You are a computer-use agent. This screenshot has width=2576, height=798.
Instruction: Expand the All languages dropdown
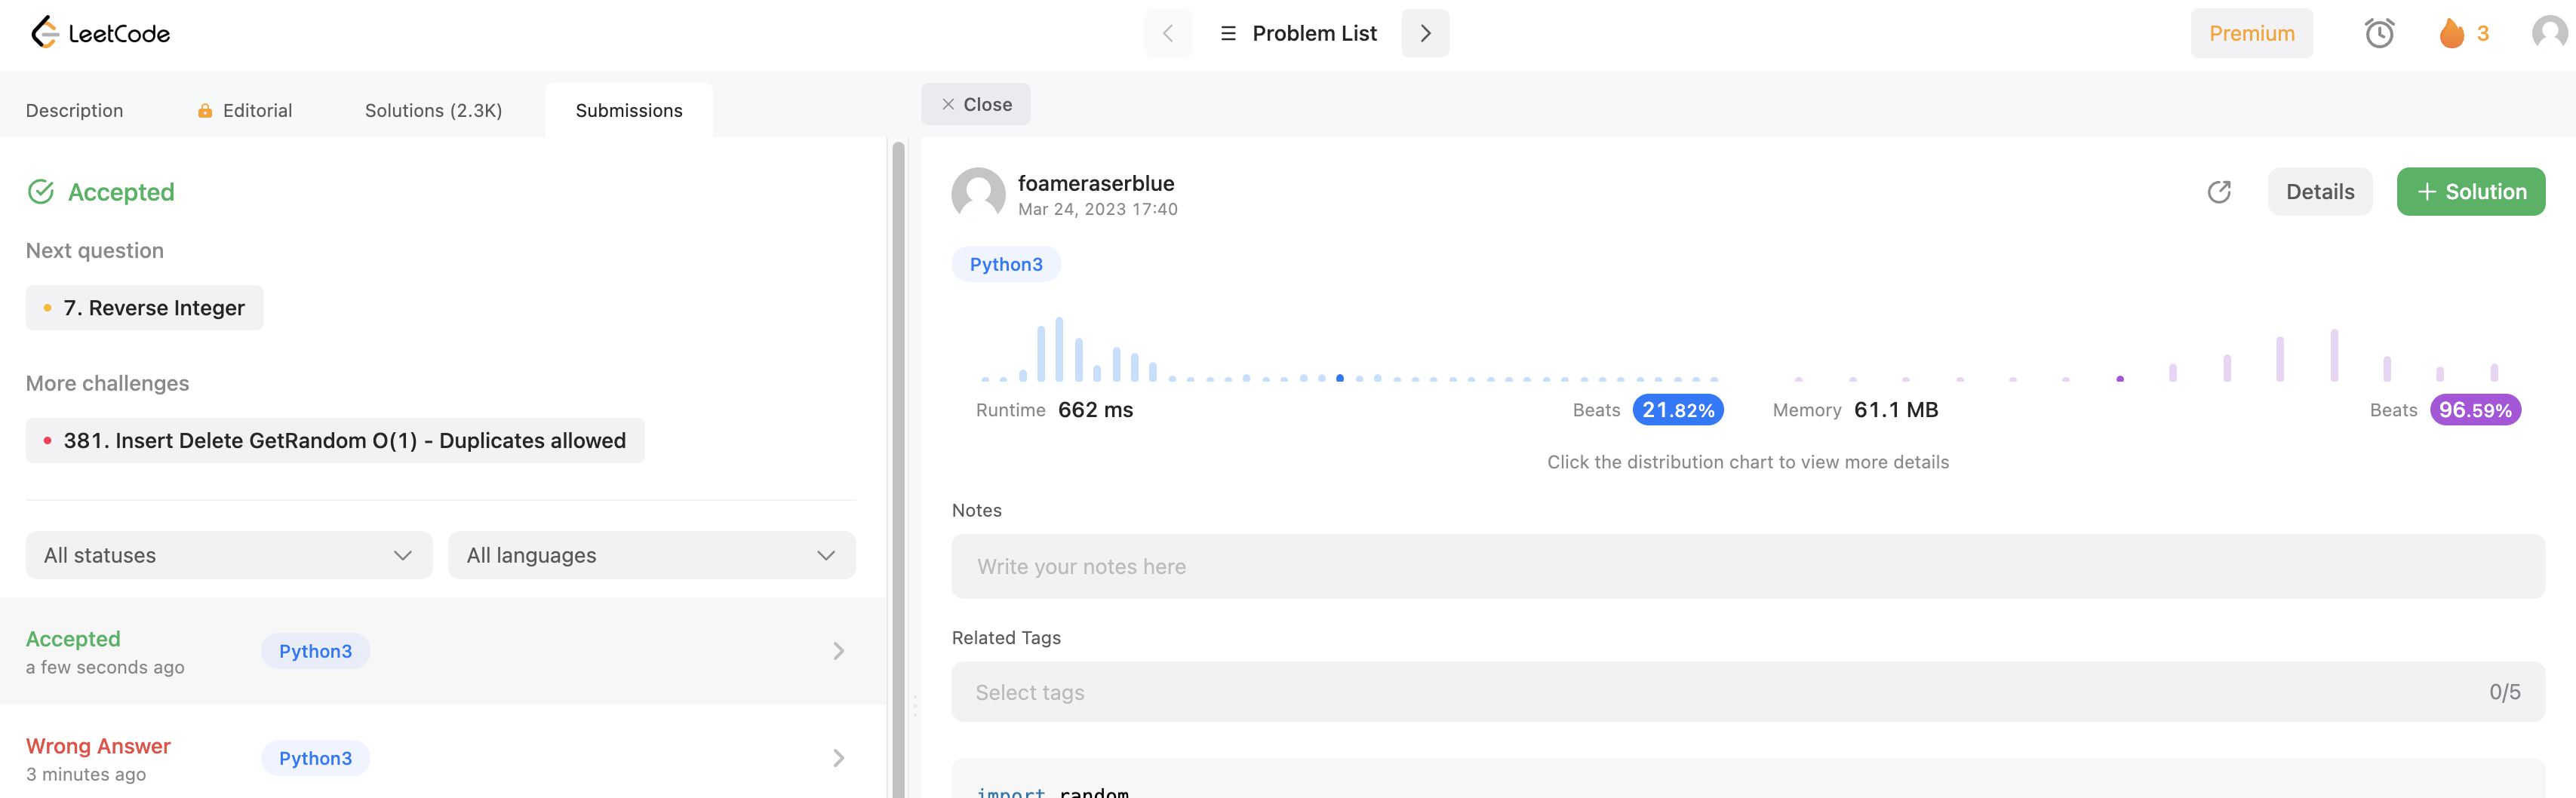(652, 555)
